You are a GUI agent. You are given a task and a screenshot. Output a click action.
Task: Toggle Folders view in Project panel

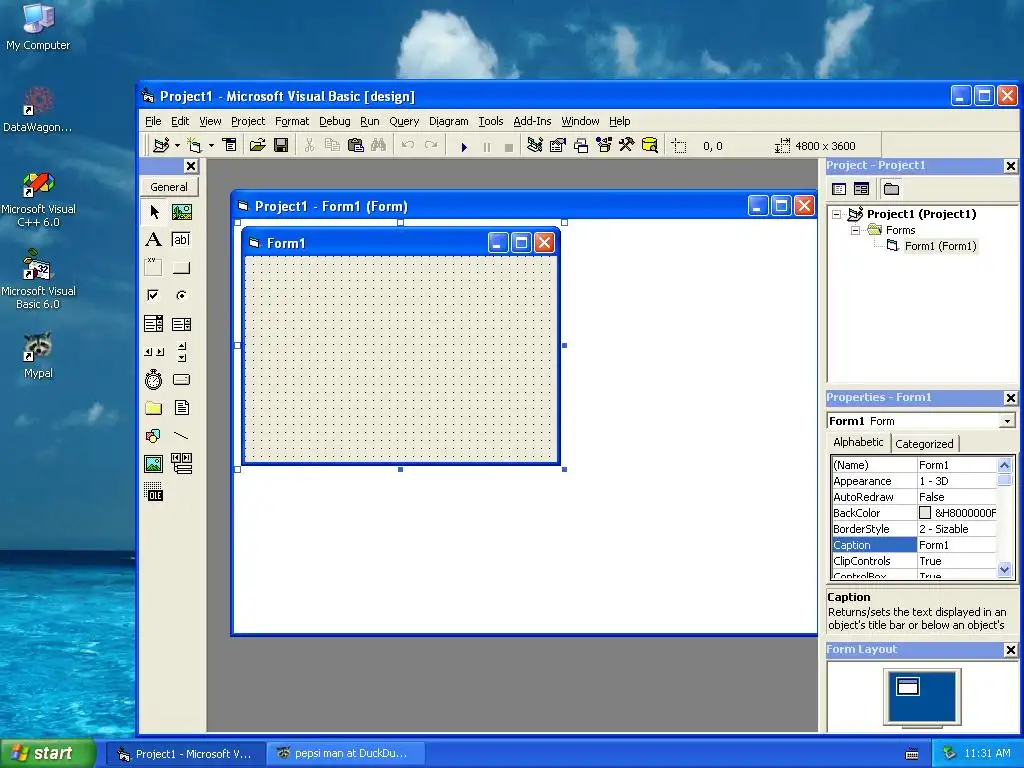click(891, 189)
